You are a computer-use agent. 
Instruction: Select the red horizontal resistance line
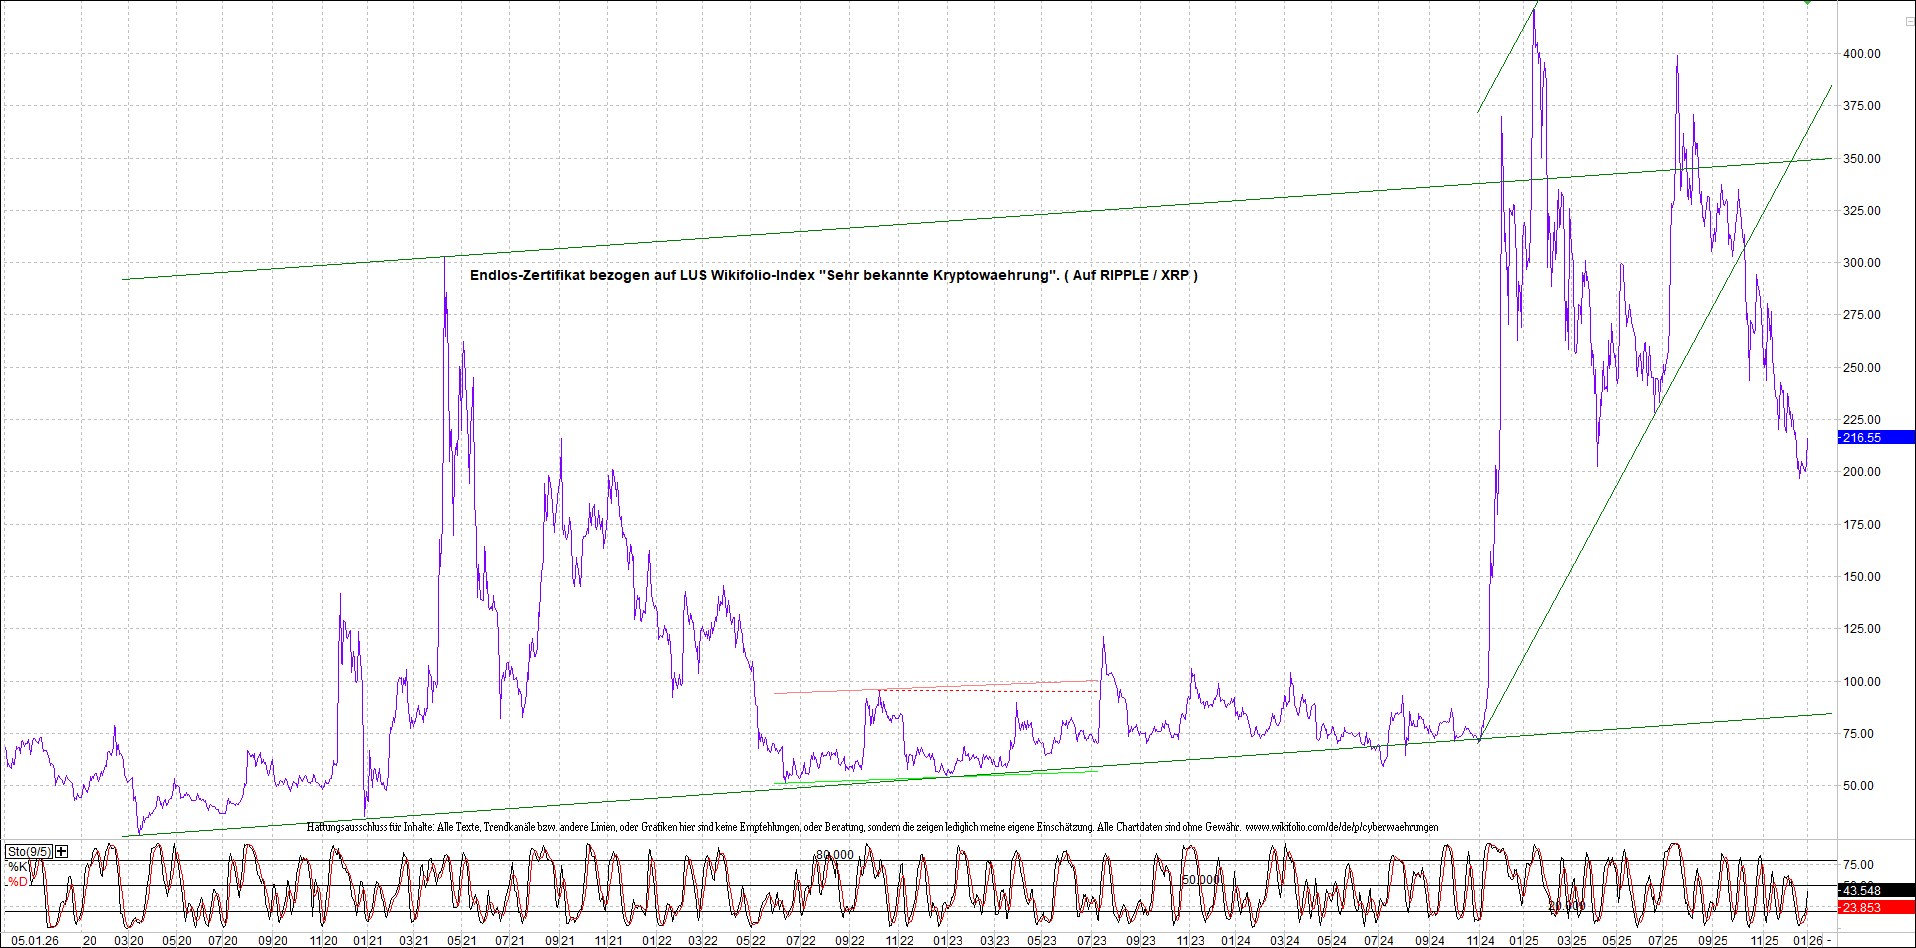coord(935,687)
